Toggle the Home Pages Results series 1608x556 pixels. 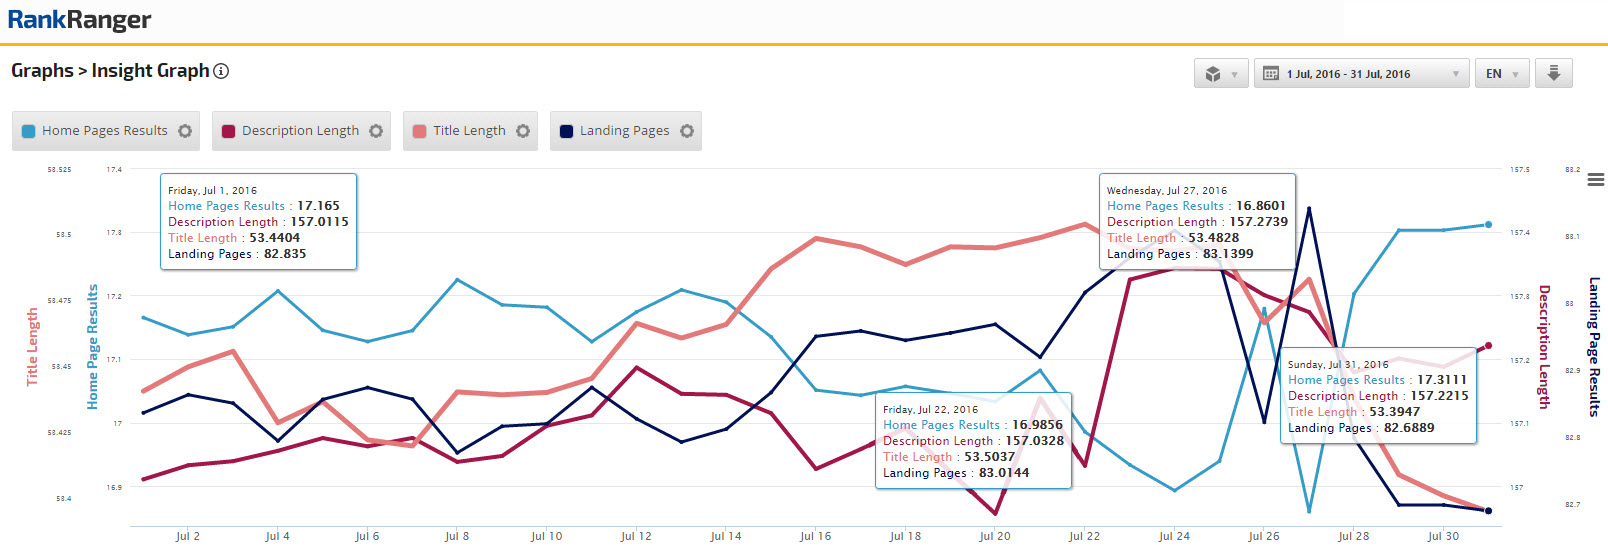click(104, 131)
